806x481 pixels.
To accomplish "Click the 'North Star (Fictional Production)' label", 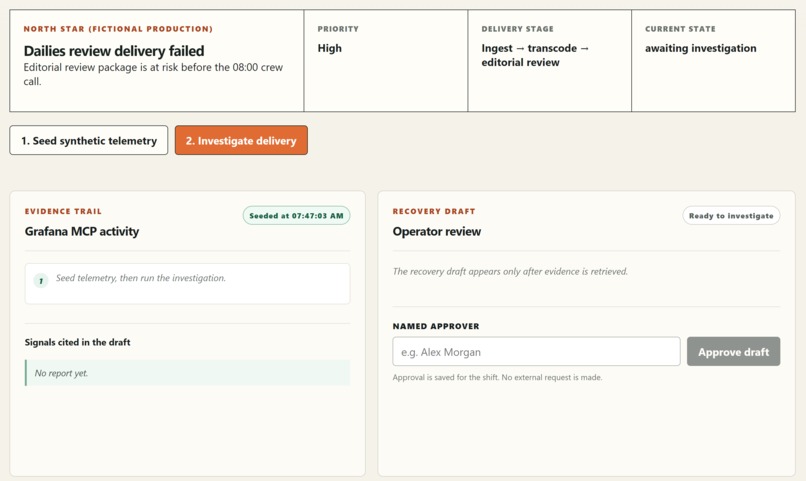I will [x=118, y=29].
